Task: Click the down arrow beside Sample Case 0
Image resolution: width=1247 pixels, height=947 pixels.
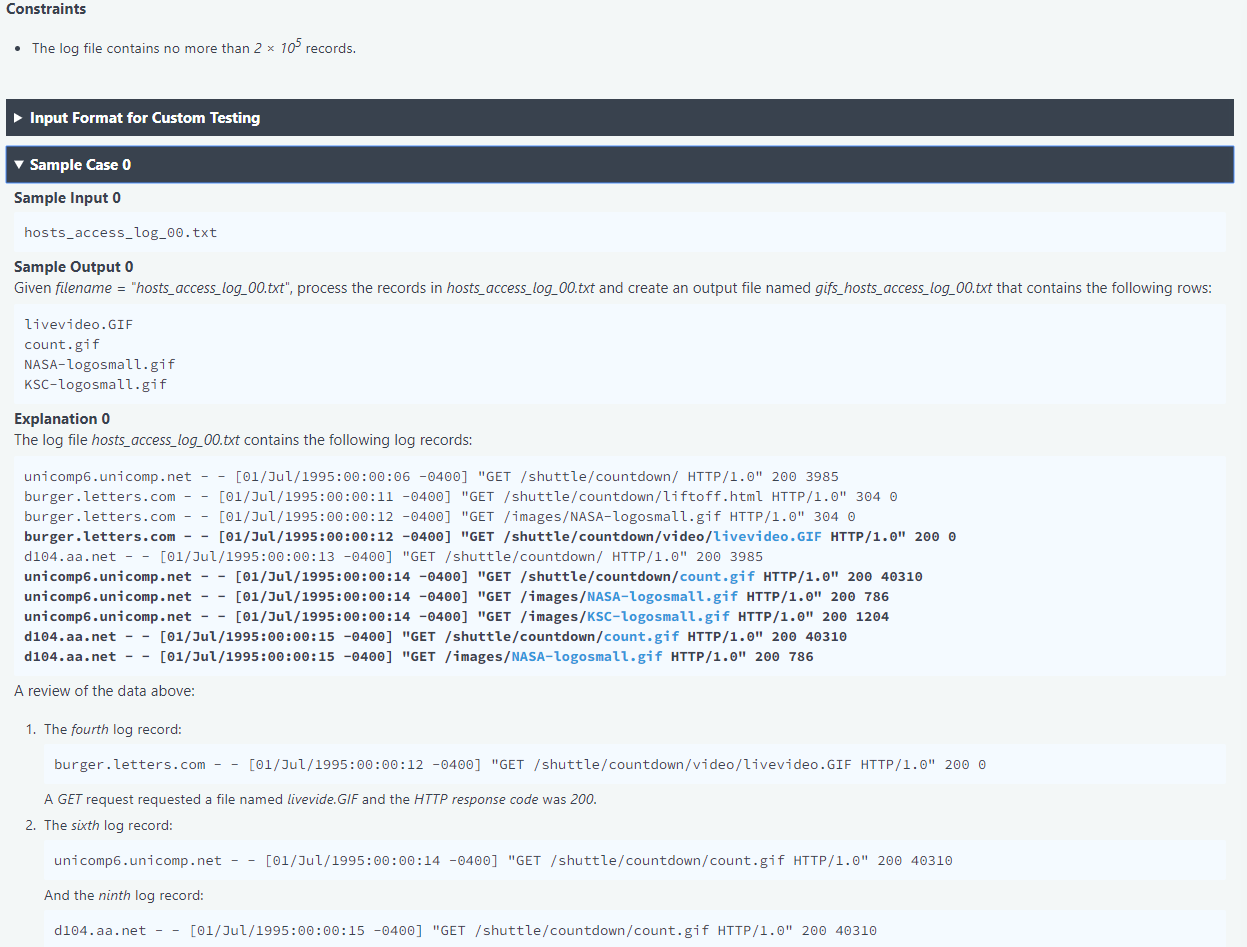Action: pyautogui.click(x=18, y=164)
